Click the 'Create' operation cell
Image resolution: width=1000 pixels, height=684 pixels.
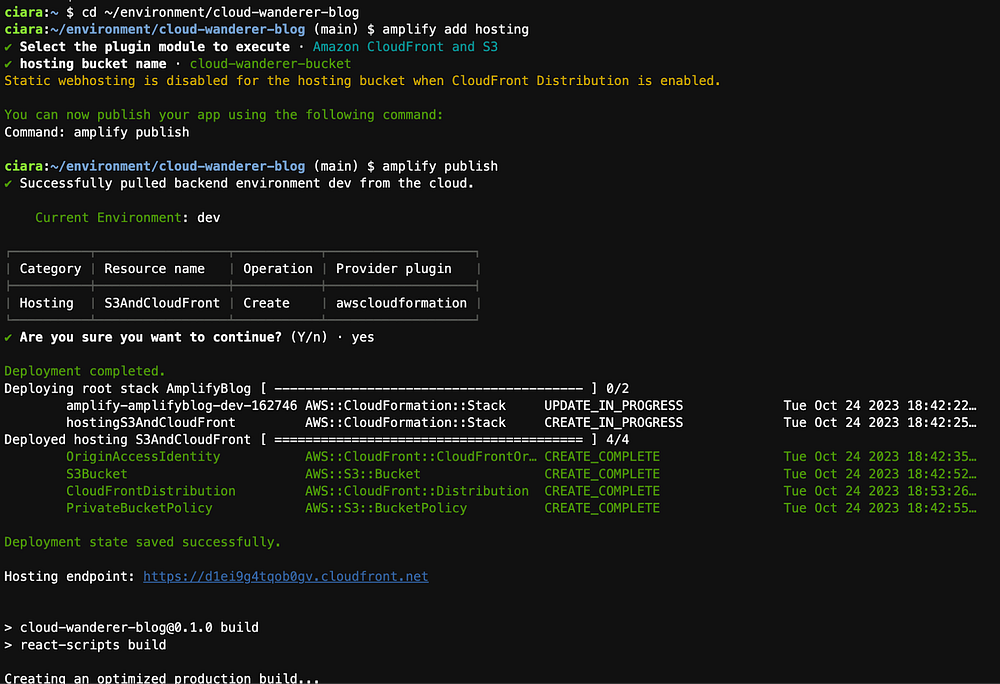[266, 303]
